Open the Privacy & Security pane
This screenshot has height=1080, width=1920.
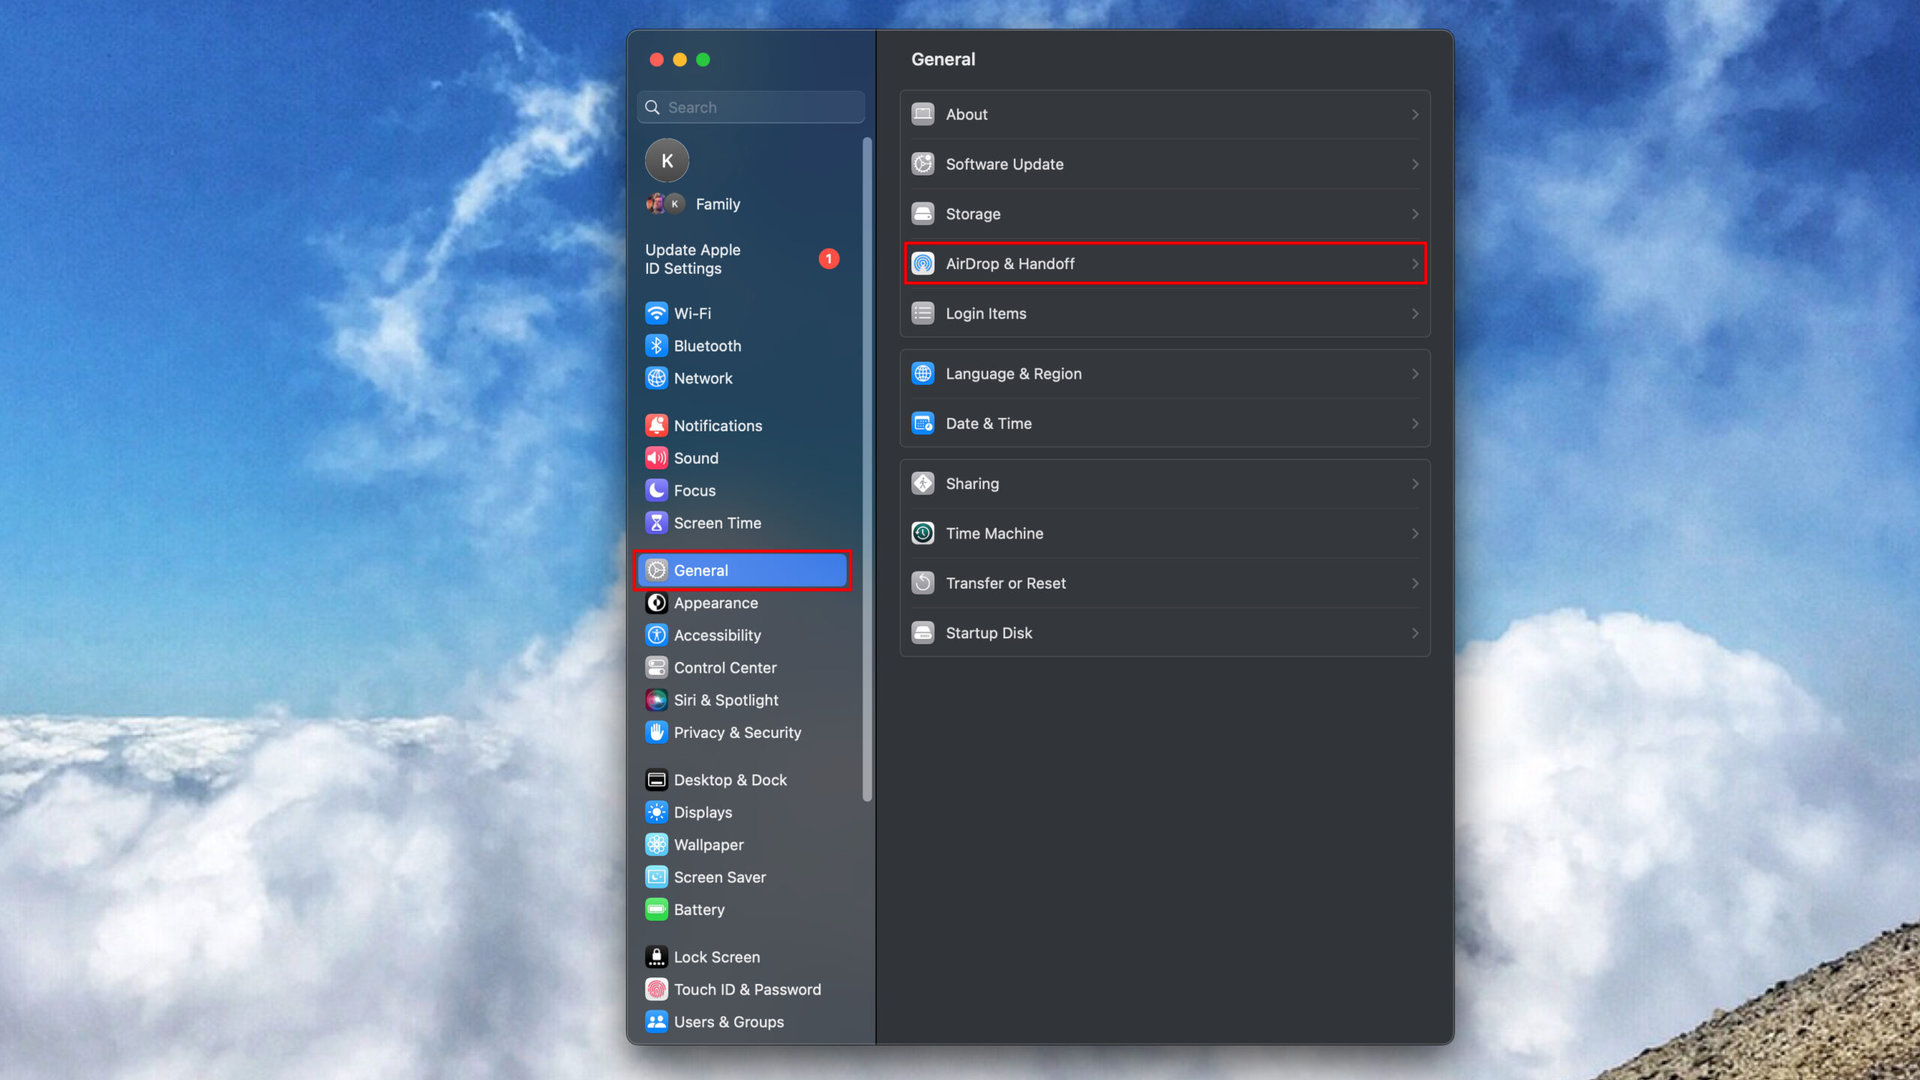[737, 733]
